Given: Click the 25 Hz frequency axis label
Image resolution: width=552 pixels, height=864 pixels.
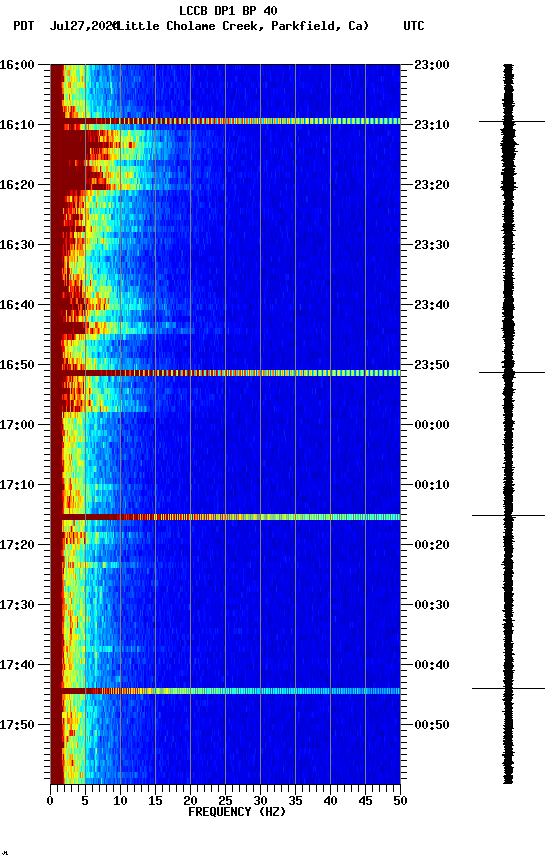Looking at the screenshot, I should click(225, 801).
